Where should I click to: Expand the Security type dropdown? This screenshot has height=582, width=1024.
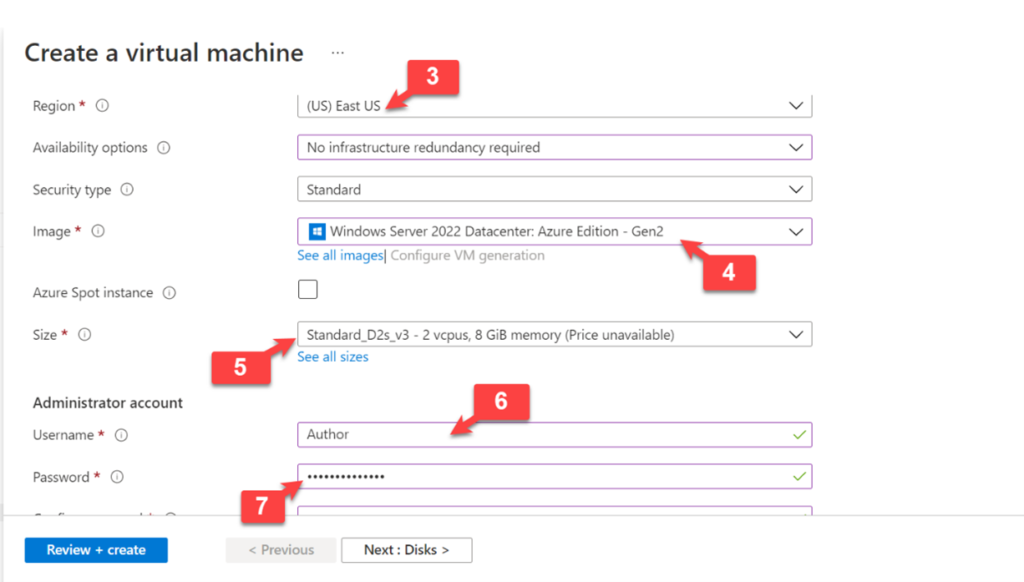(x=554, y=189)
